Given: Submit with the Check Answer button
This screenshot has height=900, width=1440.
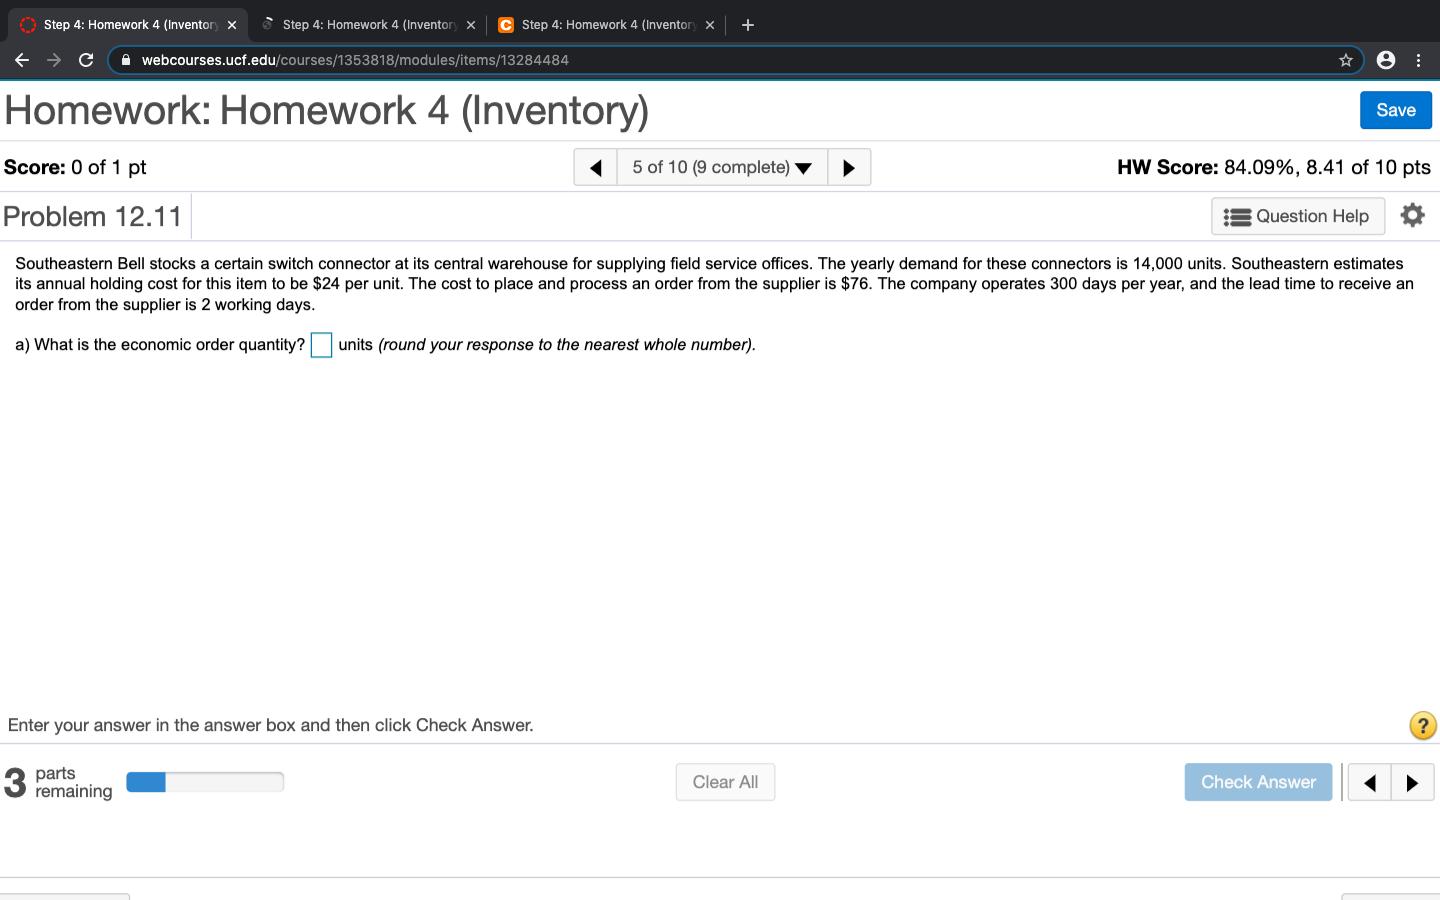Looking at the screenshot, I should [x=1258, y=782].
